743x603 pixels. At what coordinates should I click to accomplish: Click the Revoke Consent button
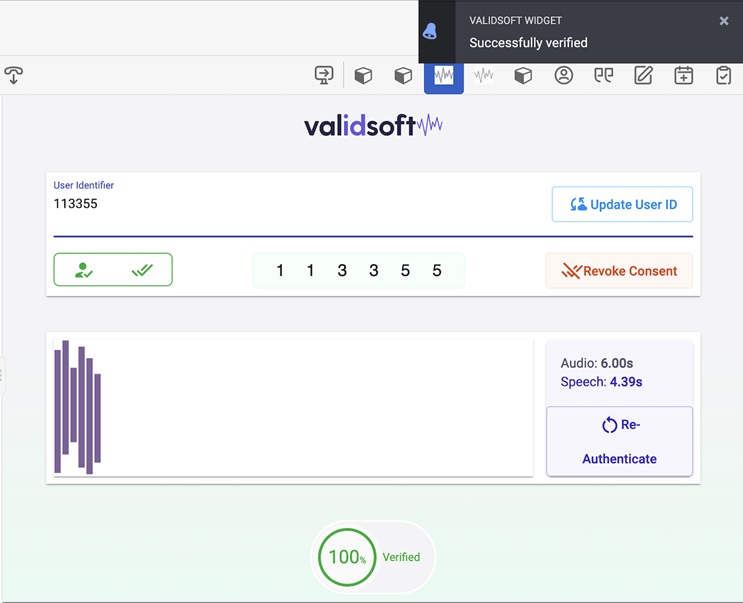(619, 271)
